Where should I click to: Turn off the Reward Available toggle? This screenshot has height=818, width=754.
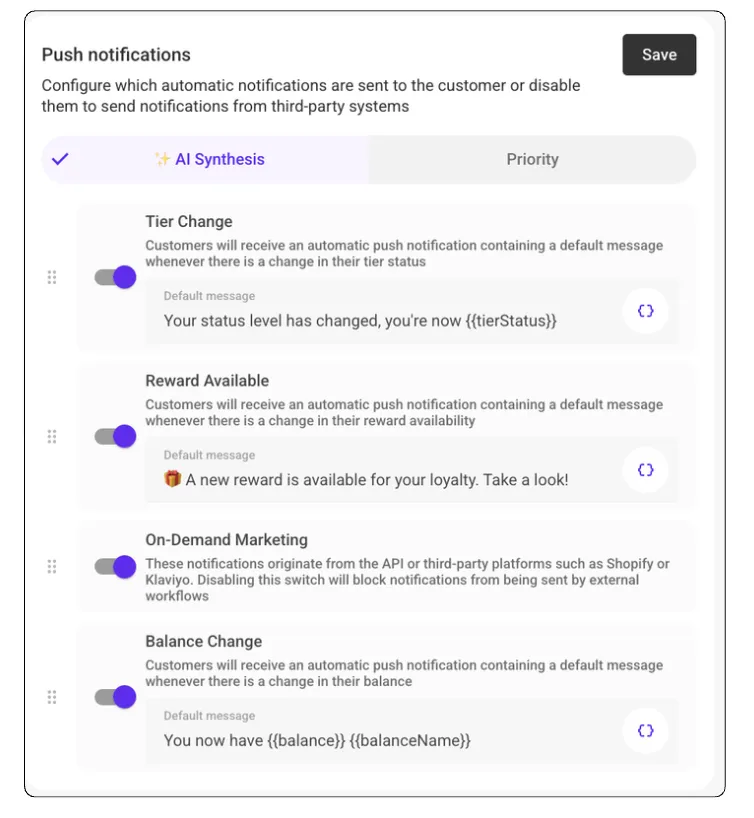point(115,436)
